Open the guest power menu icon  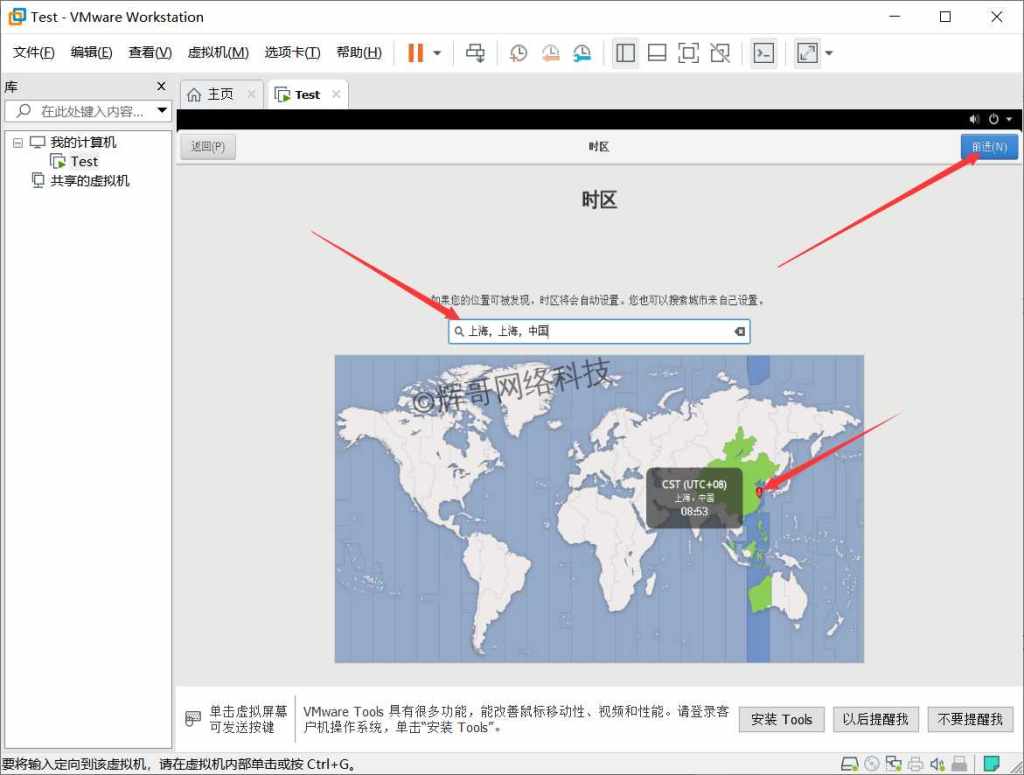point(993,119)
